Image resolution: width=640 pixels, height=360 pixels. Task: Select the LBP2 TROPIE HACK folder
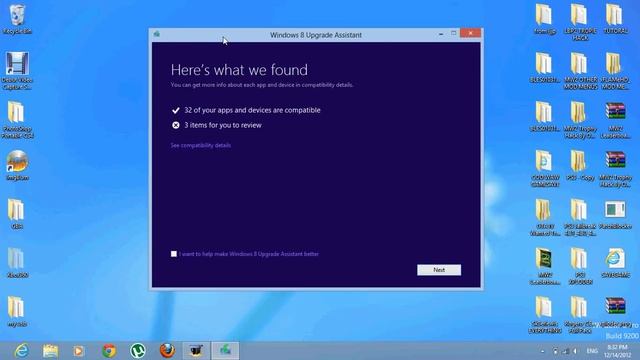[x=580, y=22]
